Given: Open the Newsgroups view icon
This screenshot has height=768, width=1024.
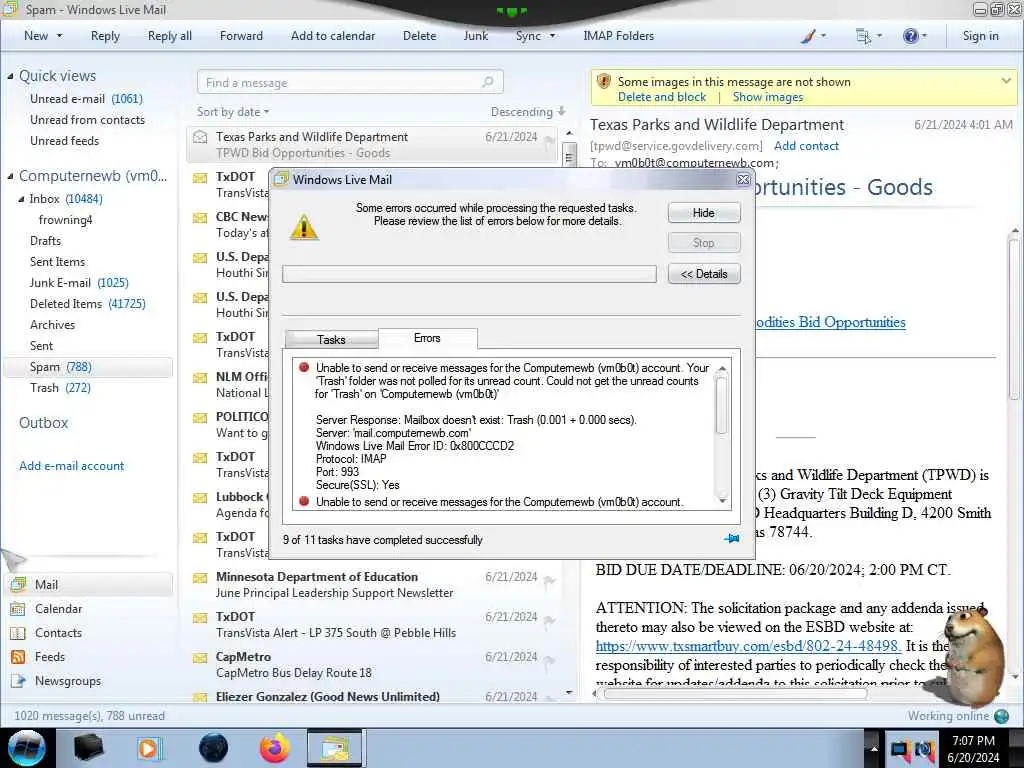Looking at the screenshot, I should [18, 681].
